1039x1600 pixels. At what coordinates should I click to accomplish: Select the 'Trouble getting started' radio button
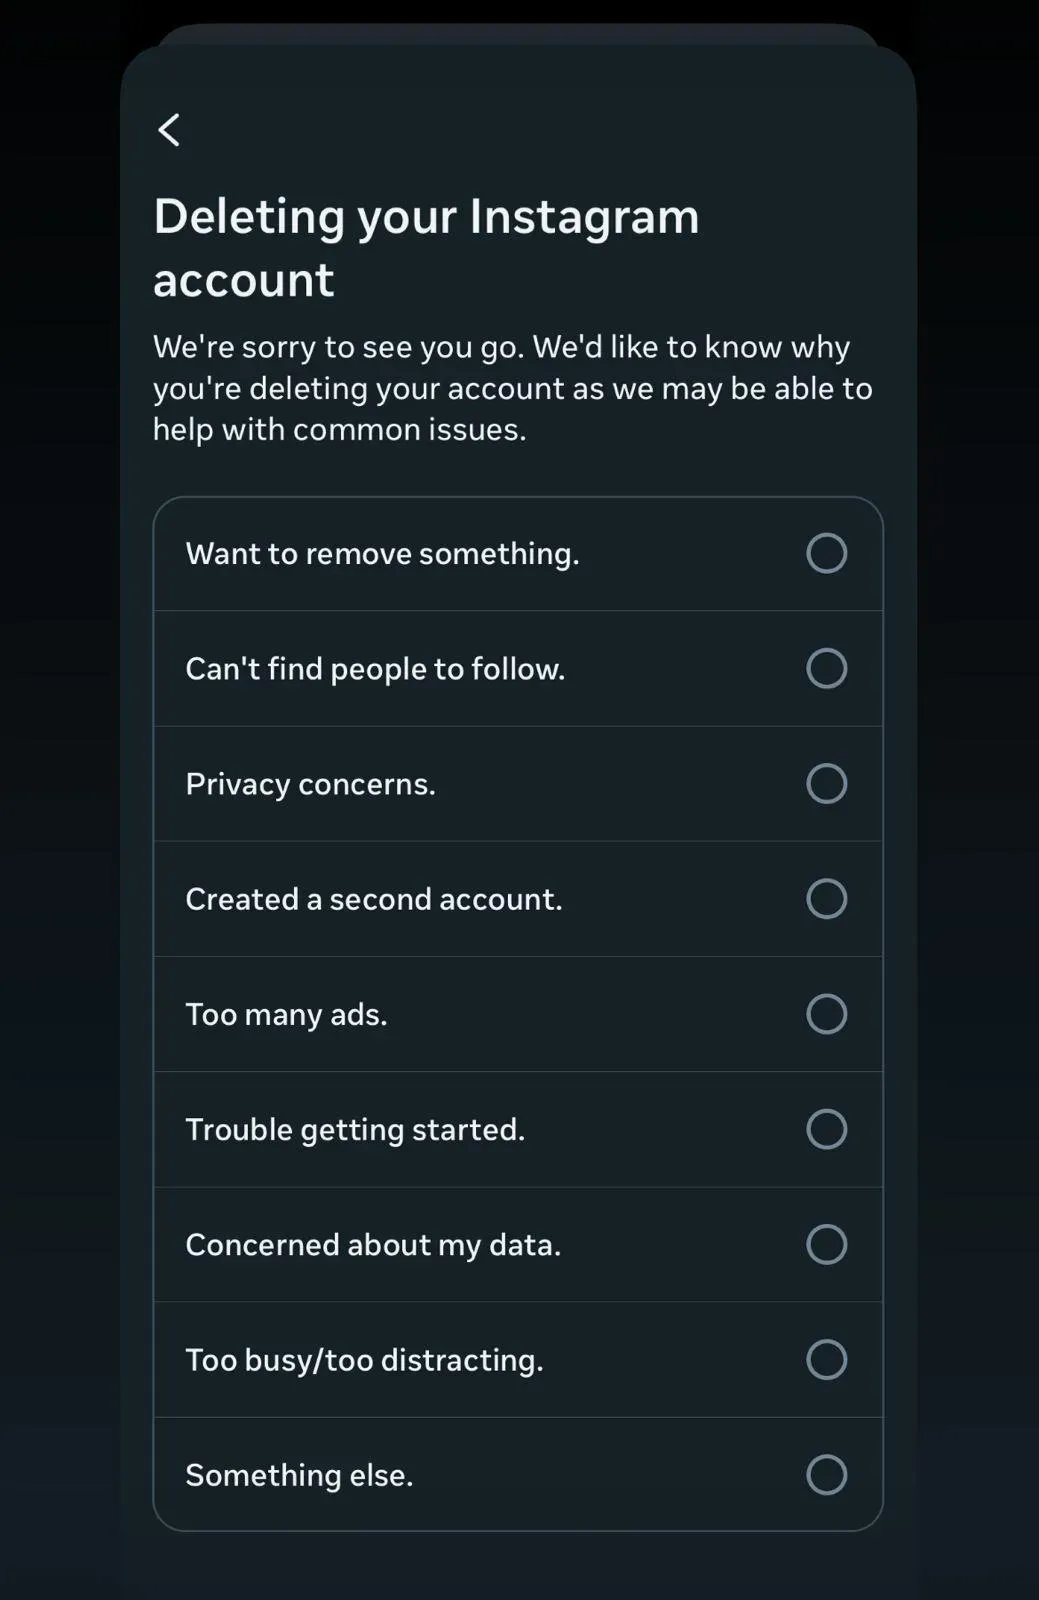(826, 1129)
